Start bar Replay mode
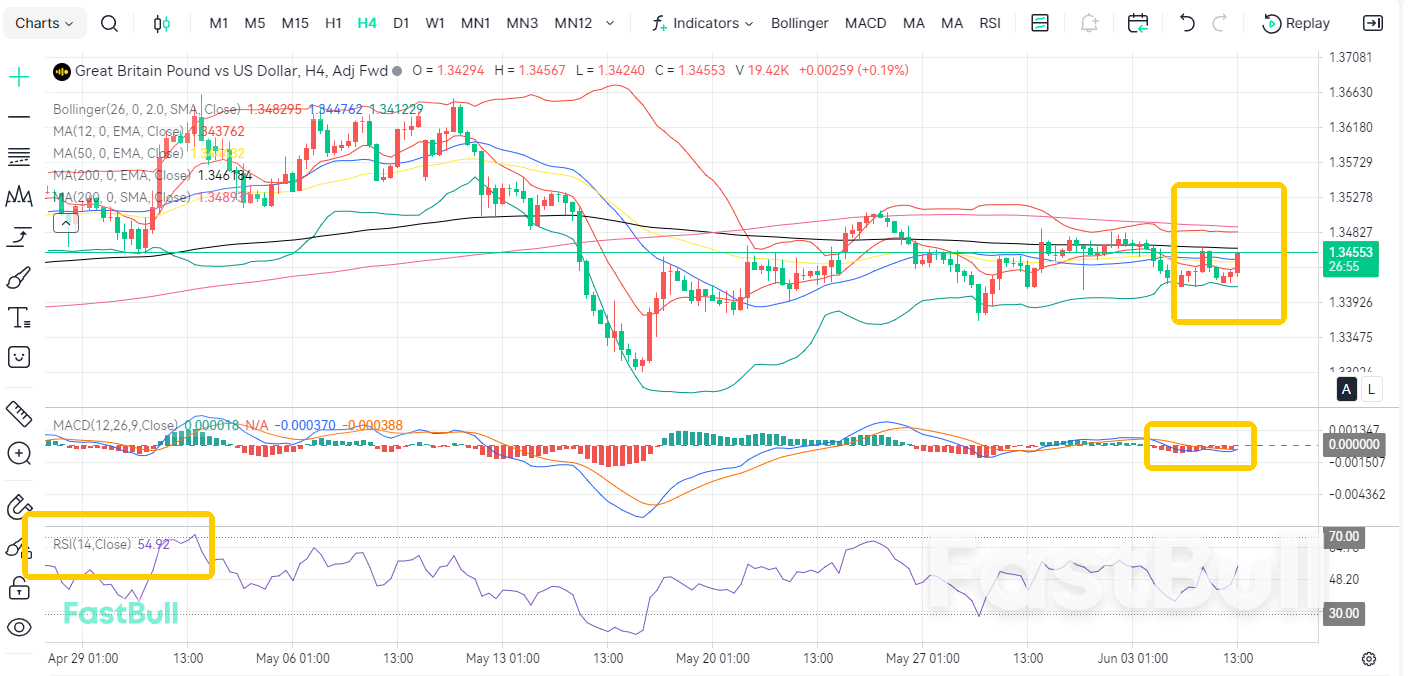Screen dimensions: 1408x676 click(x=1296, y=23)
